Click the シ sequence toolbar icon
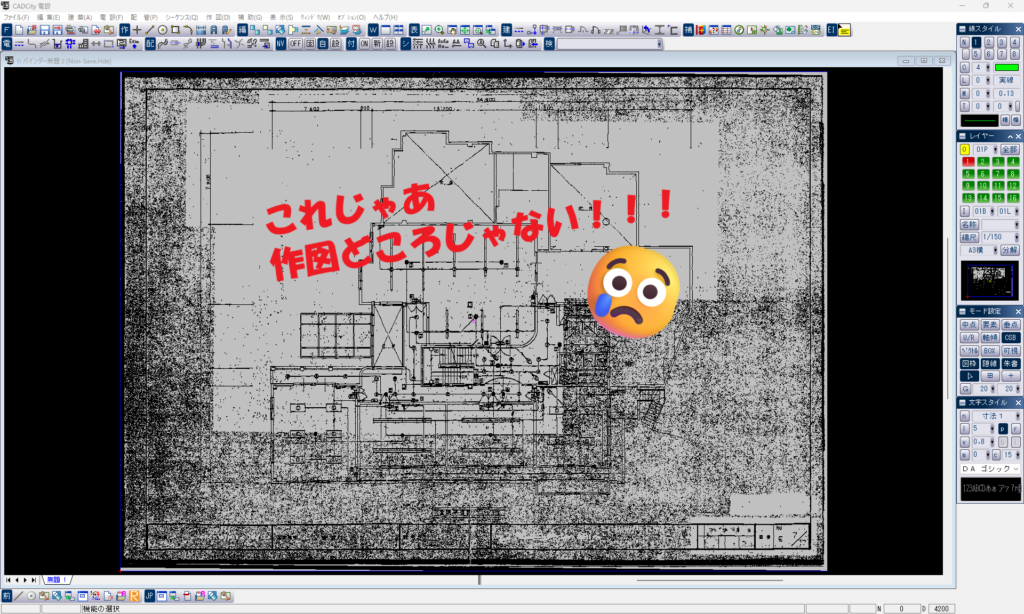Screen dimensions: 1024x614 pyautogui.click(x=406, y=44)
